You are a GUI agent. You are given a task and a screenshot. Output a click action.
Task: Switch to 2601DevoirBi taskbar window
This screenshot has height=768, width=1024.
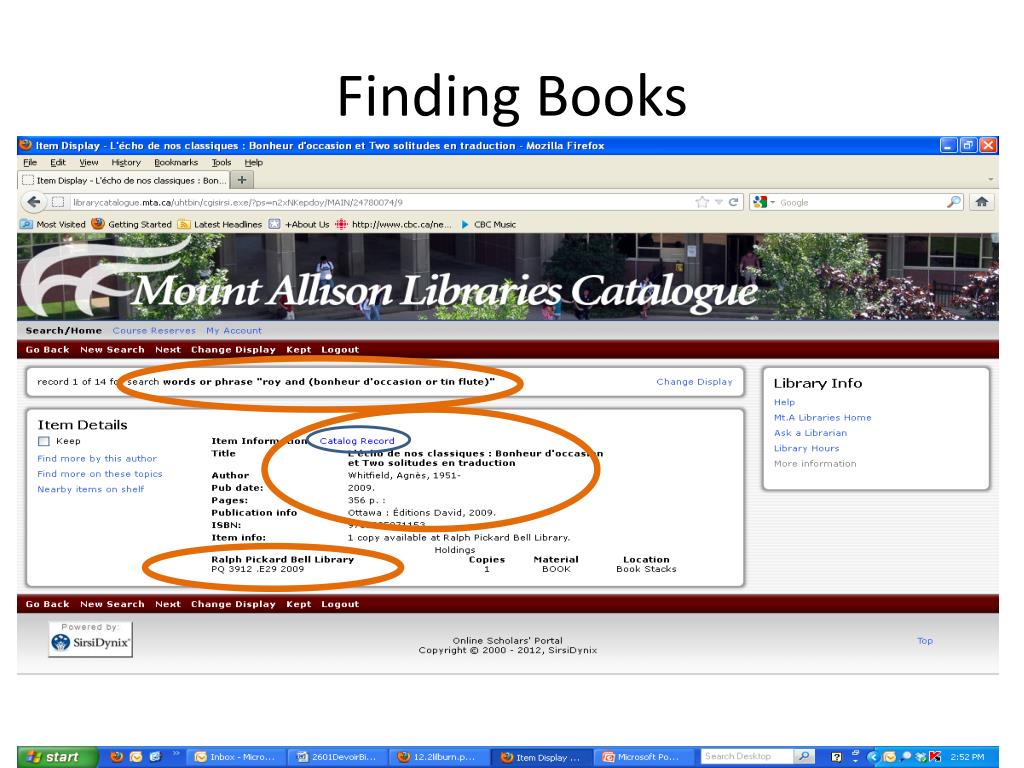pyautogui.click(x=336, y=757)
